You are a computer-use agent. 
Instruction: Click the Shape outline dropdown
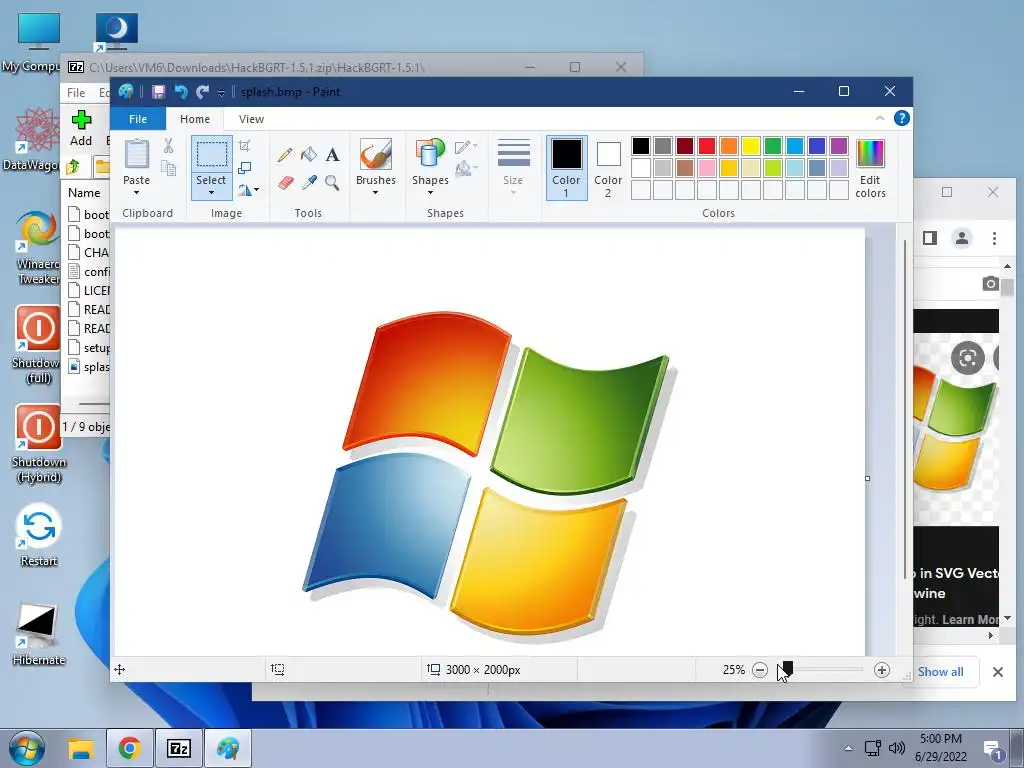click(466, 146)
